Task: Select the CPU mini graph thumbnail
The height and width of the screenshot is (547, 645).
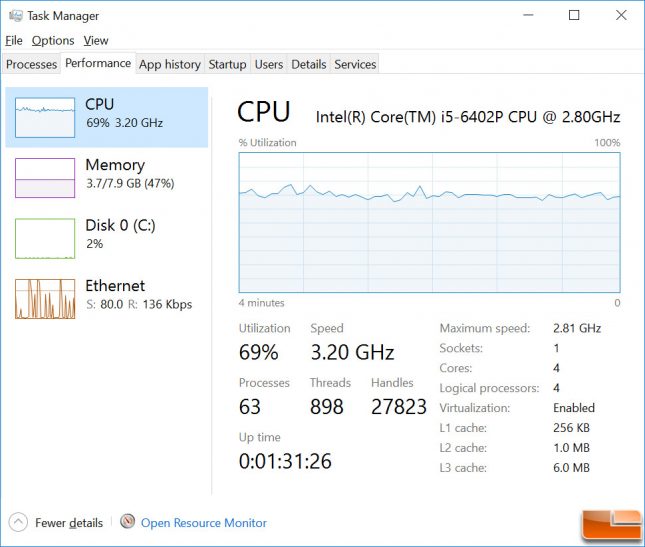Action: coord(45,117)
